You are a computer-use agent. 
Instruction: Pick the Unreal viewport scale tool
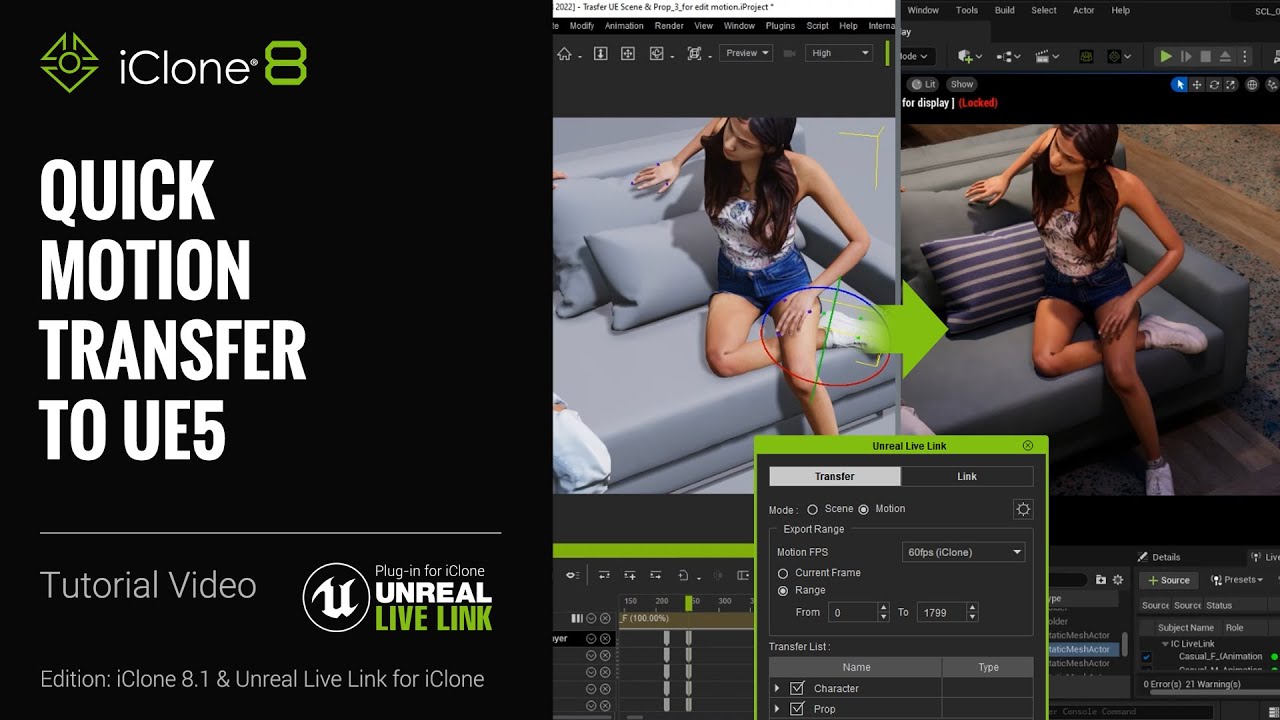1230,85
